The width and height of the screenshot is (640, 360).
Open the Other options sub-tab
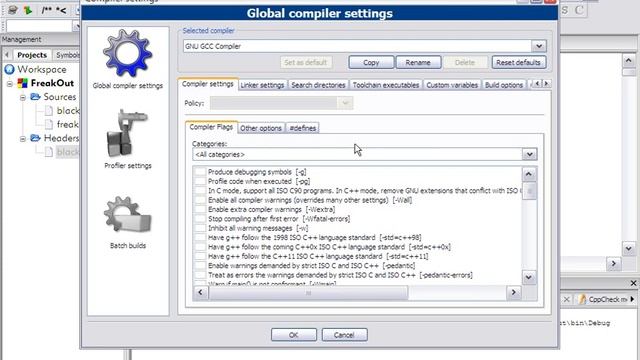coord(261,128)
